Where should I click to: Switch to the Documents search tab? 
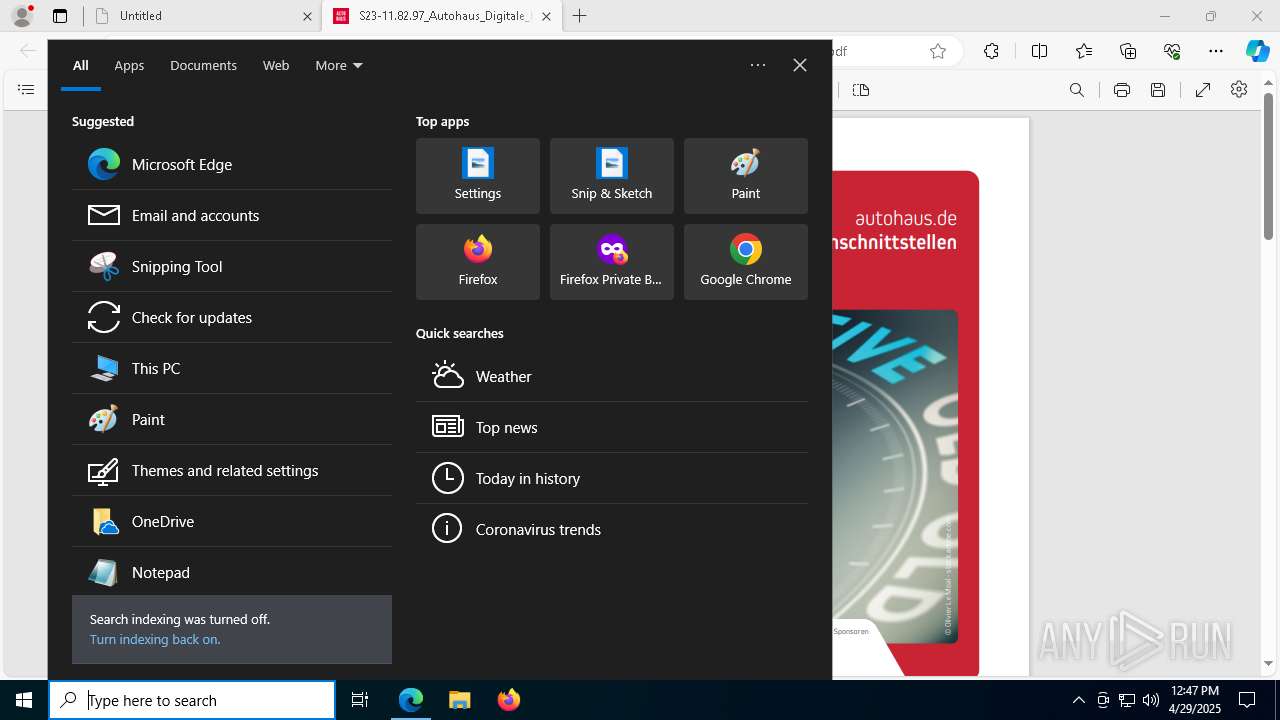click(203, 65)
